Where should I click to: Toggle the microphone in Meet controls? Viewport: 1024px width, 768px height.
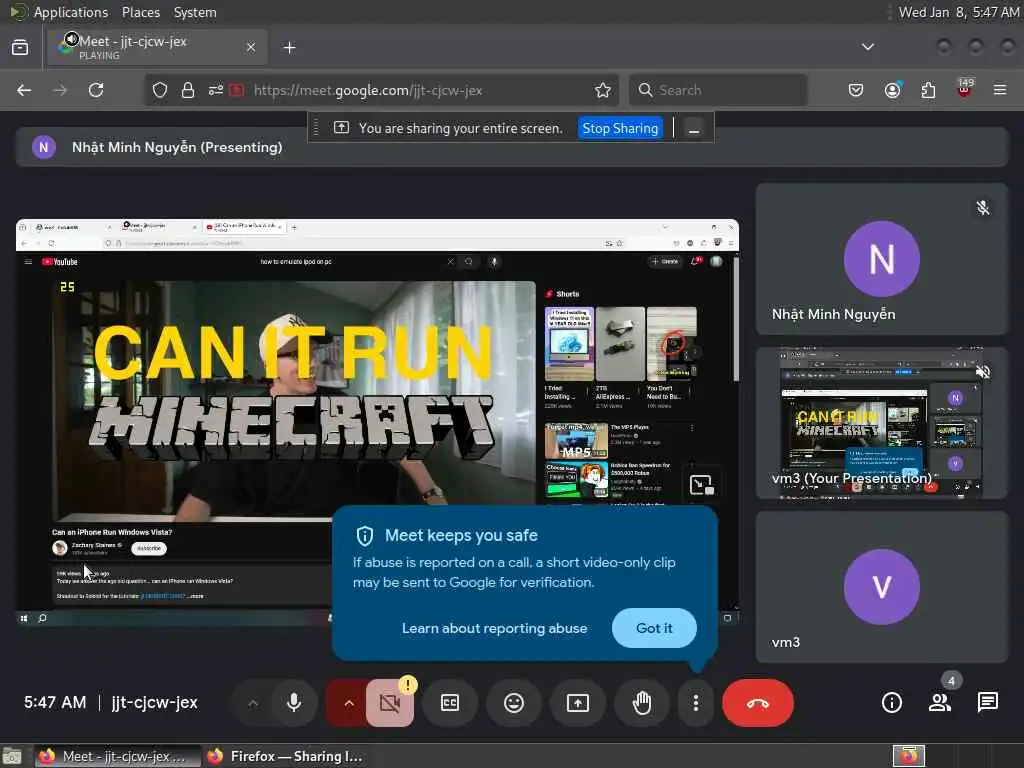tap(294, 703)
